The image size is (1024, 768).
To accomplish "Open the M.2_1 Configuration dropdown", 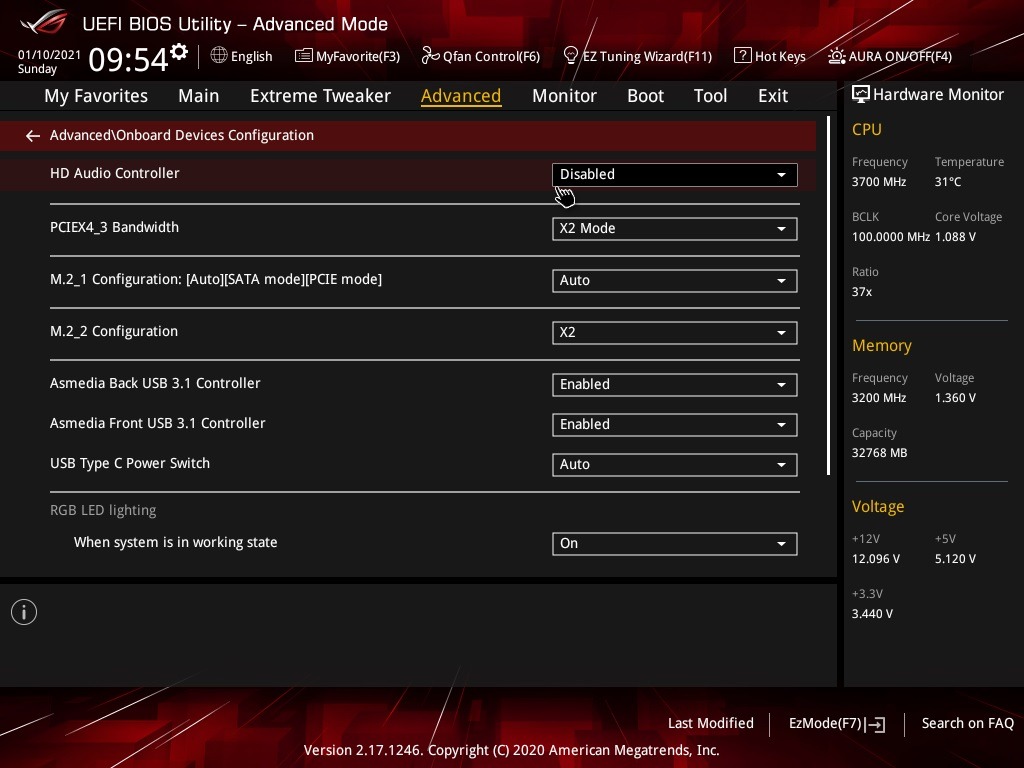I will [x=675, y=281].
